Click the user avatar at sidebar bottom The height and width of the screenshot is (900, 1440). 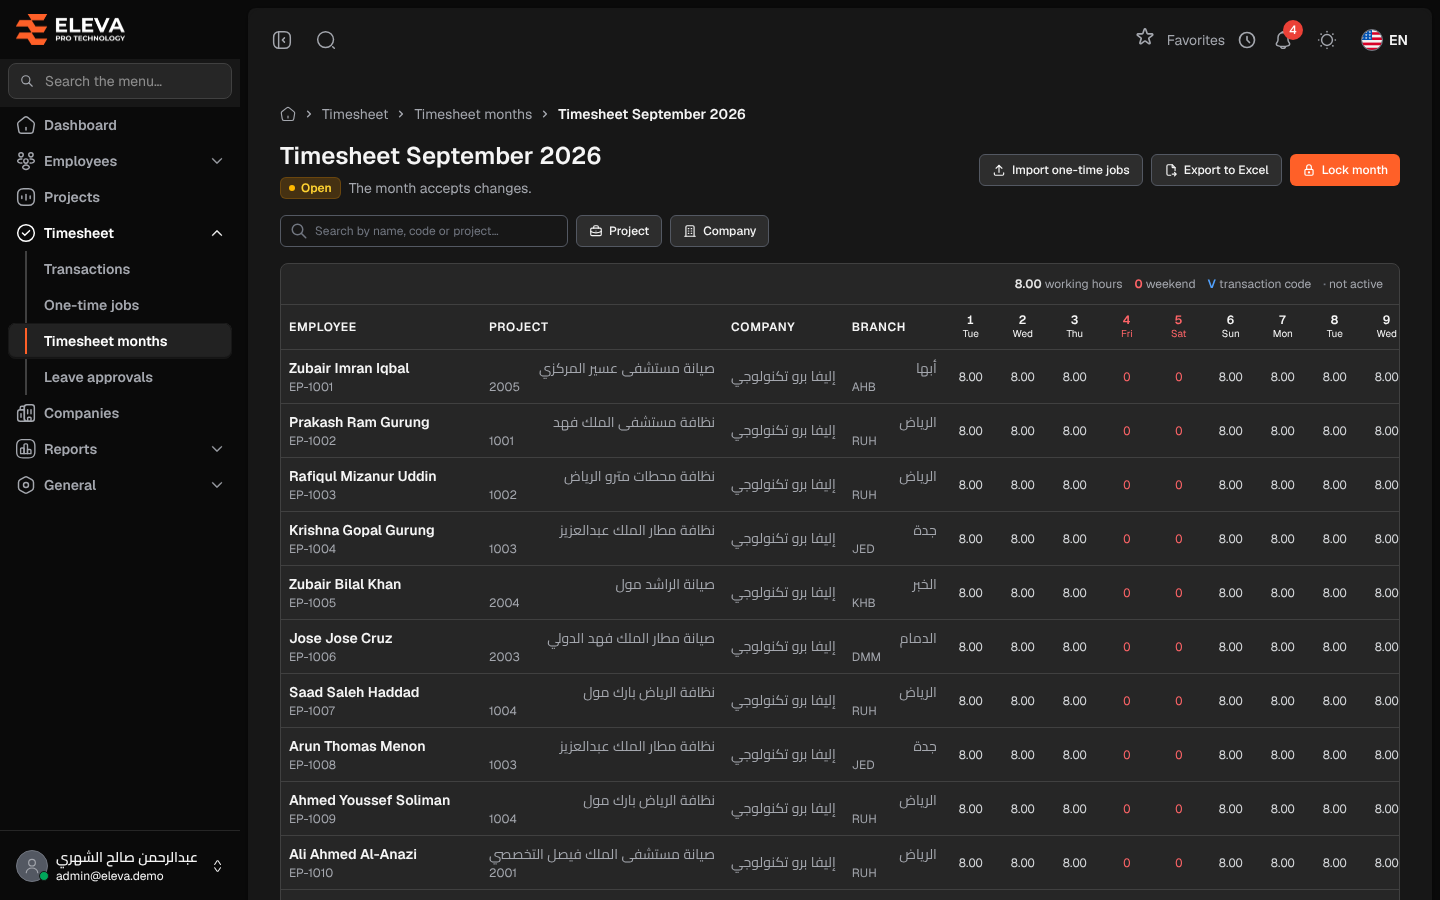[32, 866]
